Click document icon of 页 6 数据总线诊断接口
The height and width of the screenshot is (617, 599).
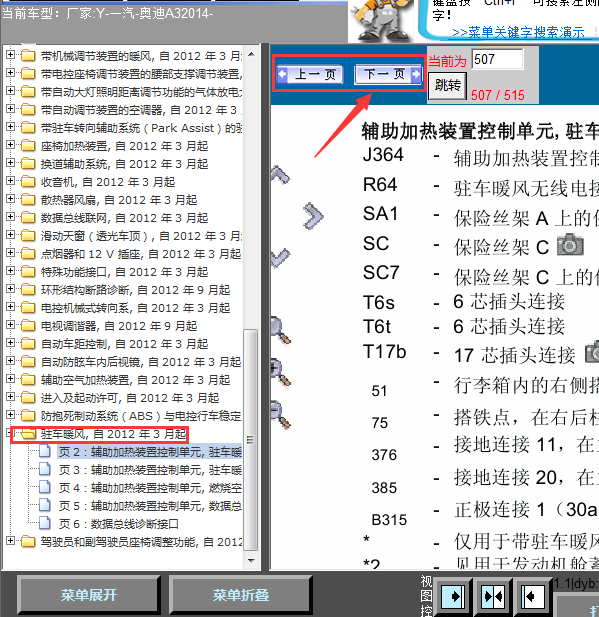point(45,523)
